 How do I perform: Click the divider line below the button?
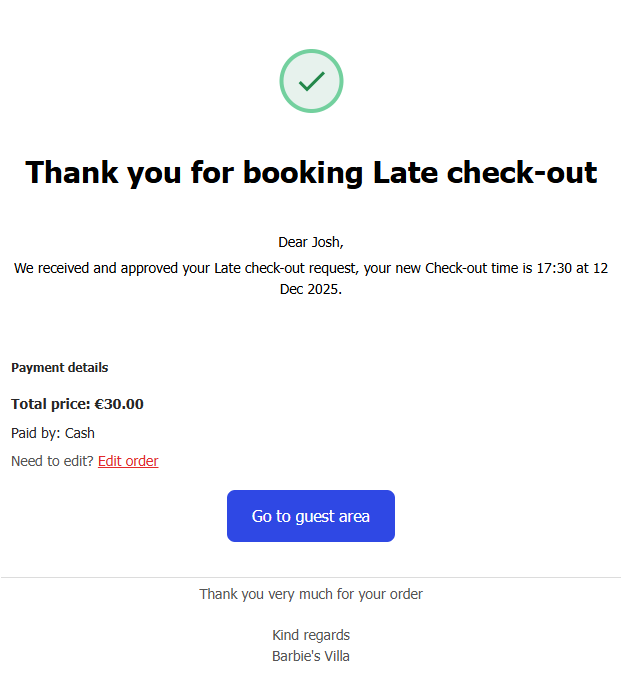311,577
